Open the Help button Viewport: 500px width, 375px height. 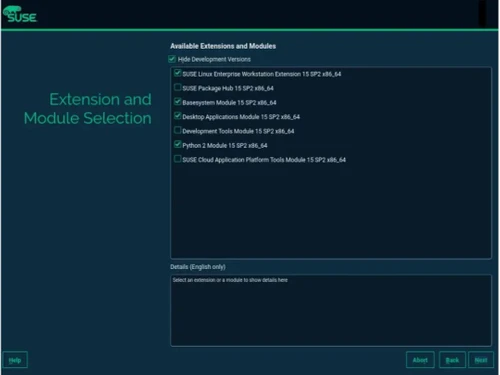click(x=15, y=360)
